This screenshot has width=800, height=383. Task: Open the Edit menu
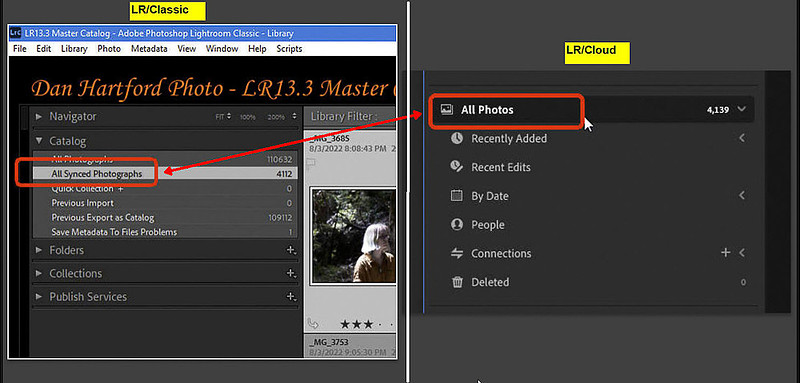pyautogui.click(x=43, y=49)
